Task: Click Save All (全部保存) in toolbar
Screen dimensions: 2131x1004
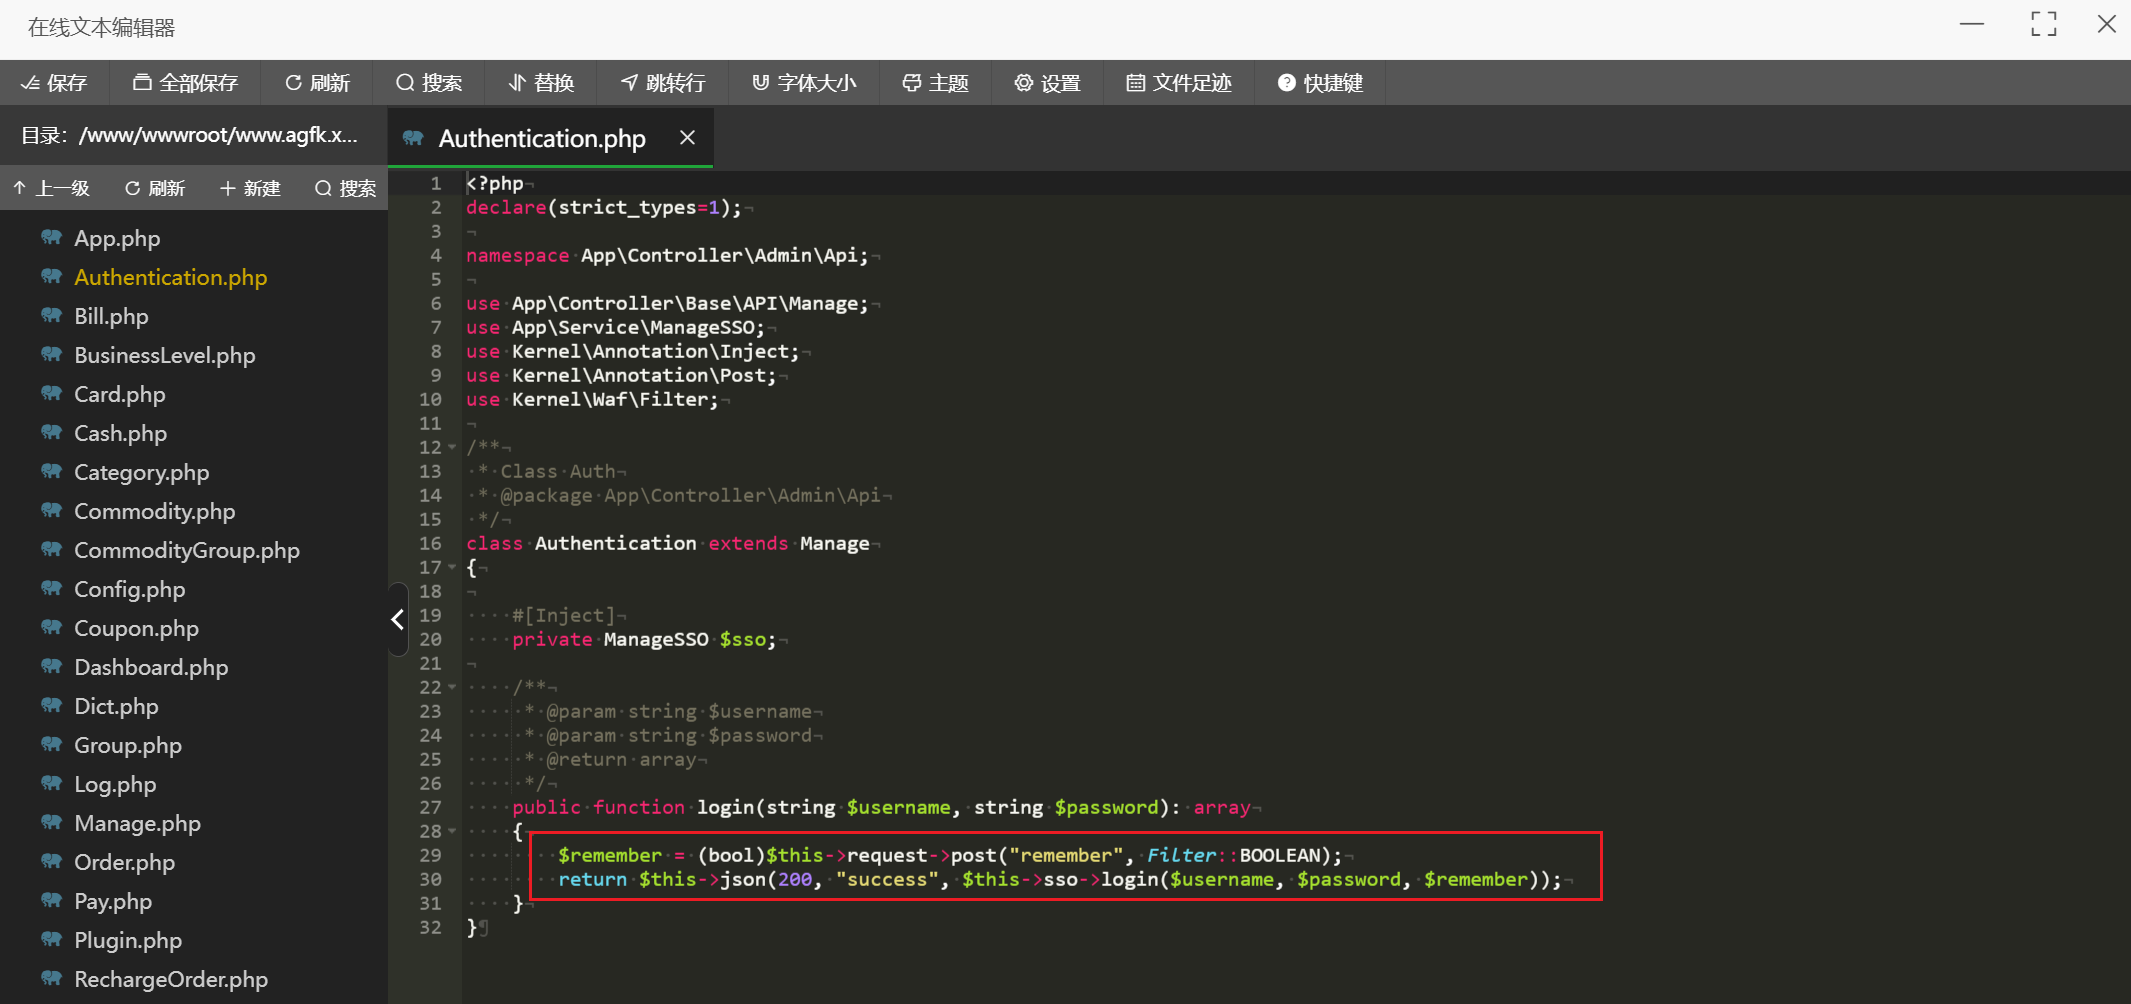Action: [185, 83]
